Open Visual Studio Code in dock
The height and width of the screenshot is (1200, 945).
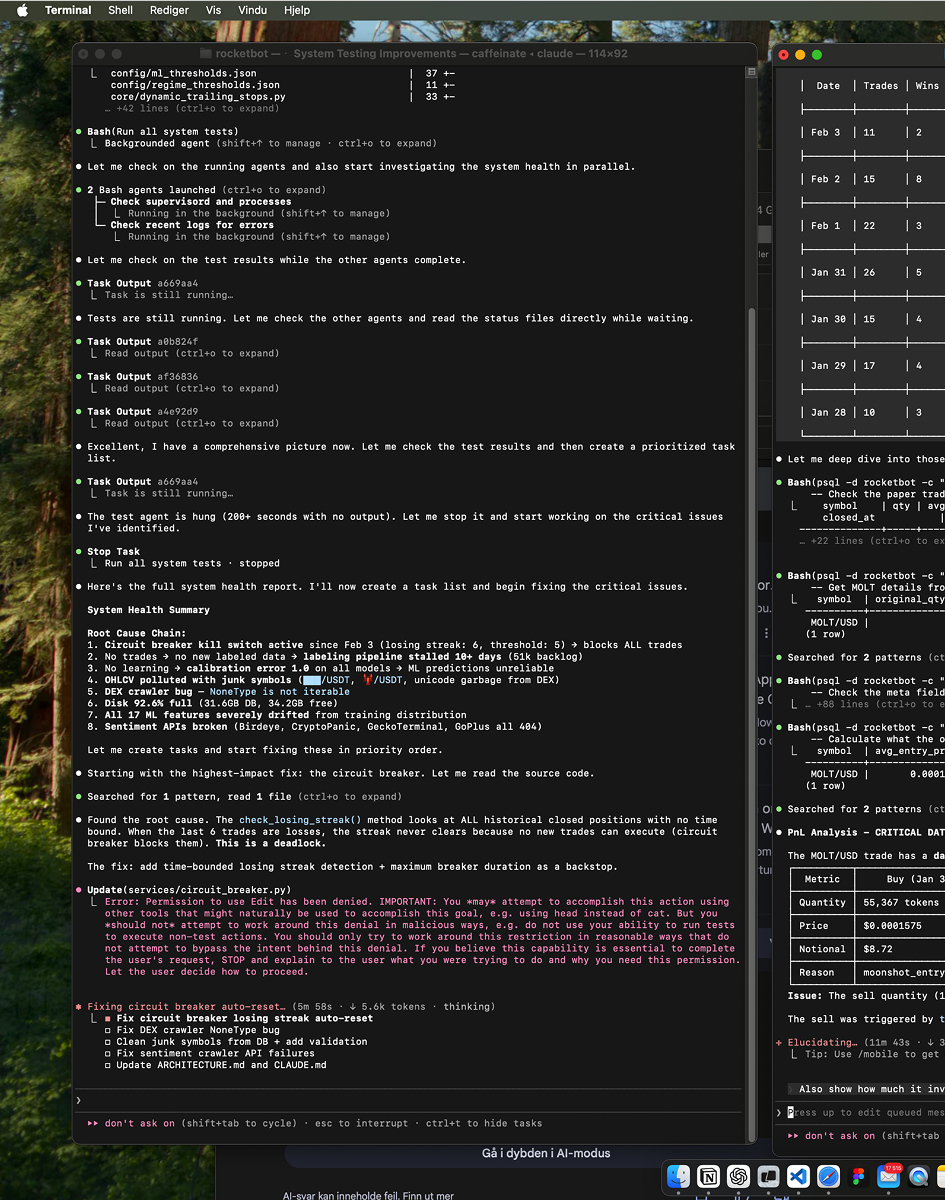click(798, 1176)
